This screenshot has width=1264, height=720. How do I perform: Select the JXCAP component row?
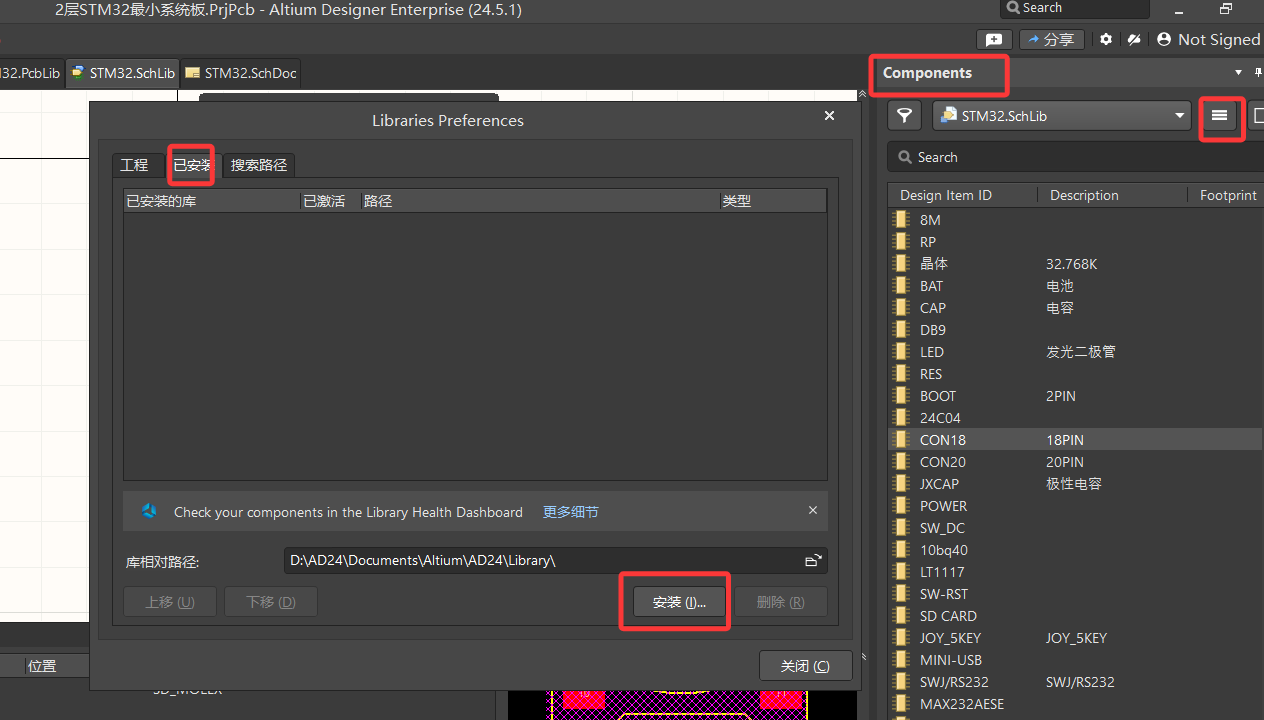[1076, 484]
